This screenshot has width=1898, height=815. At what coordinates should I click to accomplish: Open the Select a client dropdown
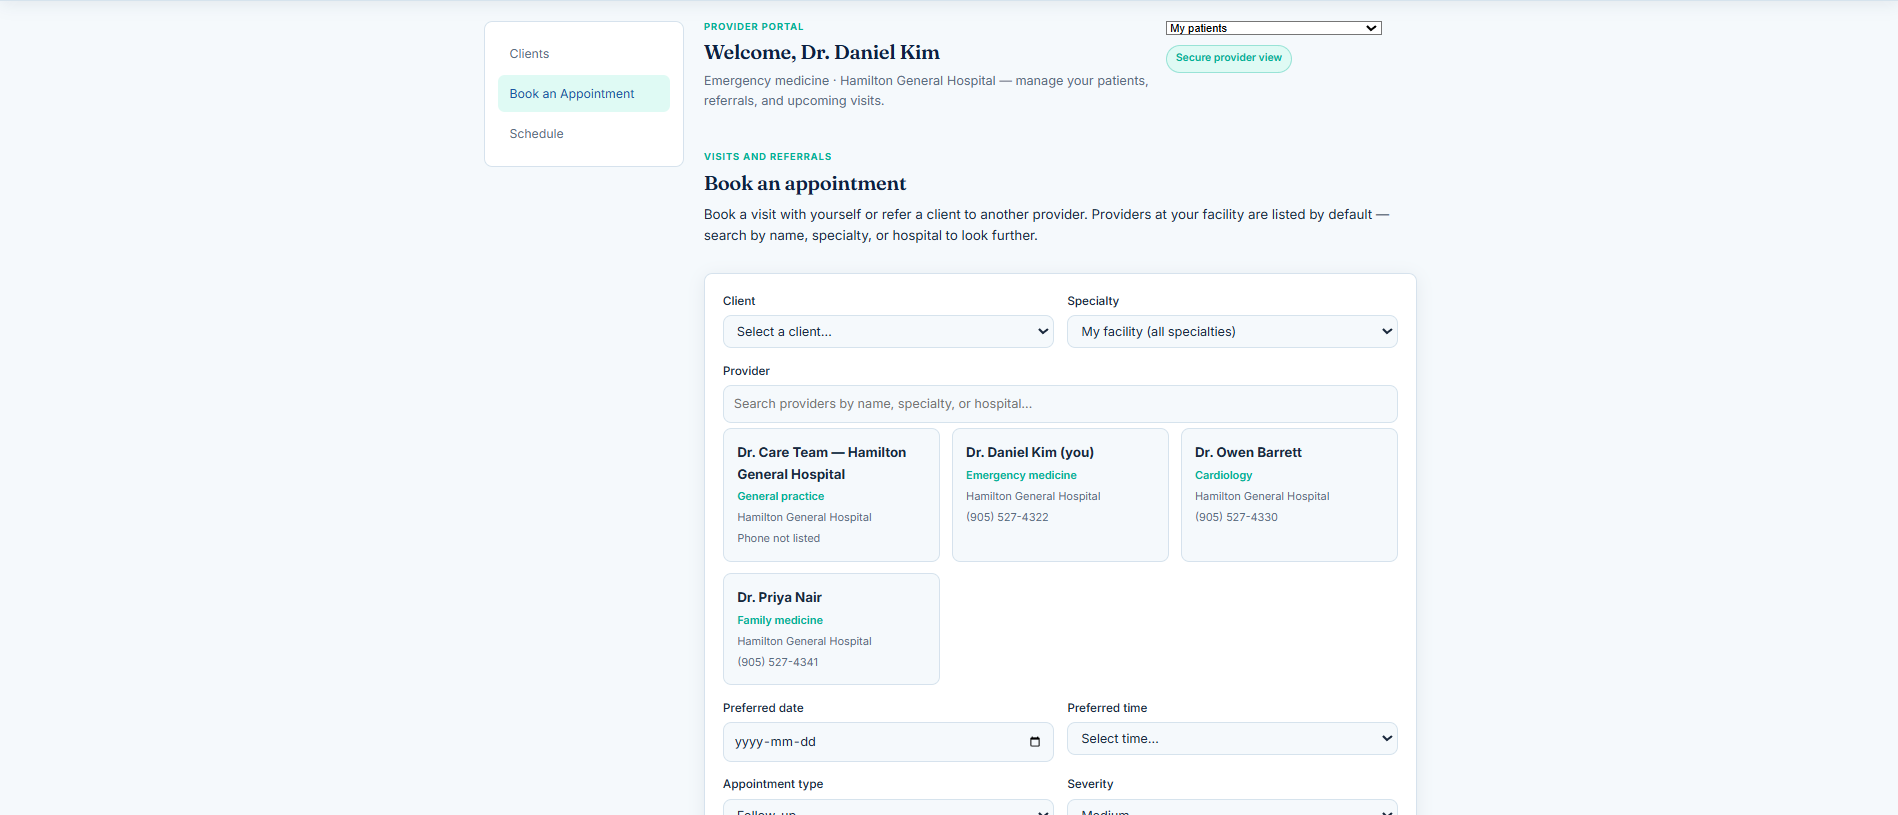coord(888,332)
